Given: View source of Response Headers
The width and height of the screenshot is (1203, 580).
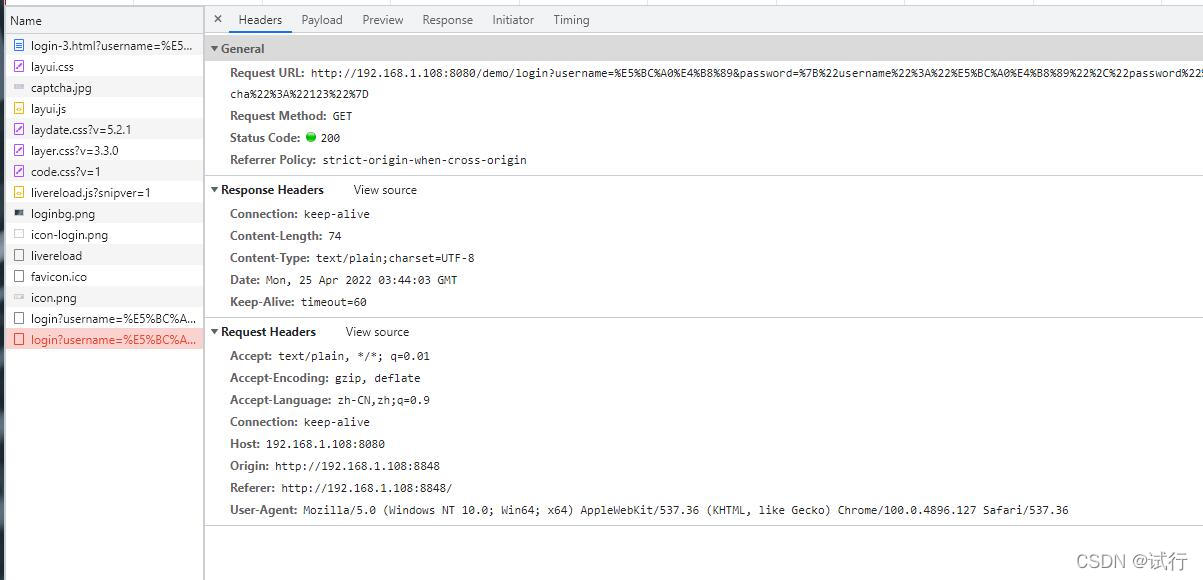Looking at the screenshot, I should click(x=385, y=190).
